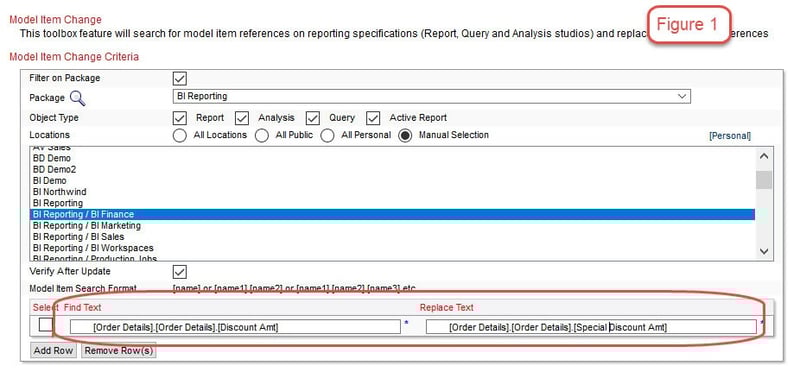This screenshot has width=800, height=372.
Task: Open the [Personal] link
Action: [730, 136]
